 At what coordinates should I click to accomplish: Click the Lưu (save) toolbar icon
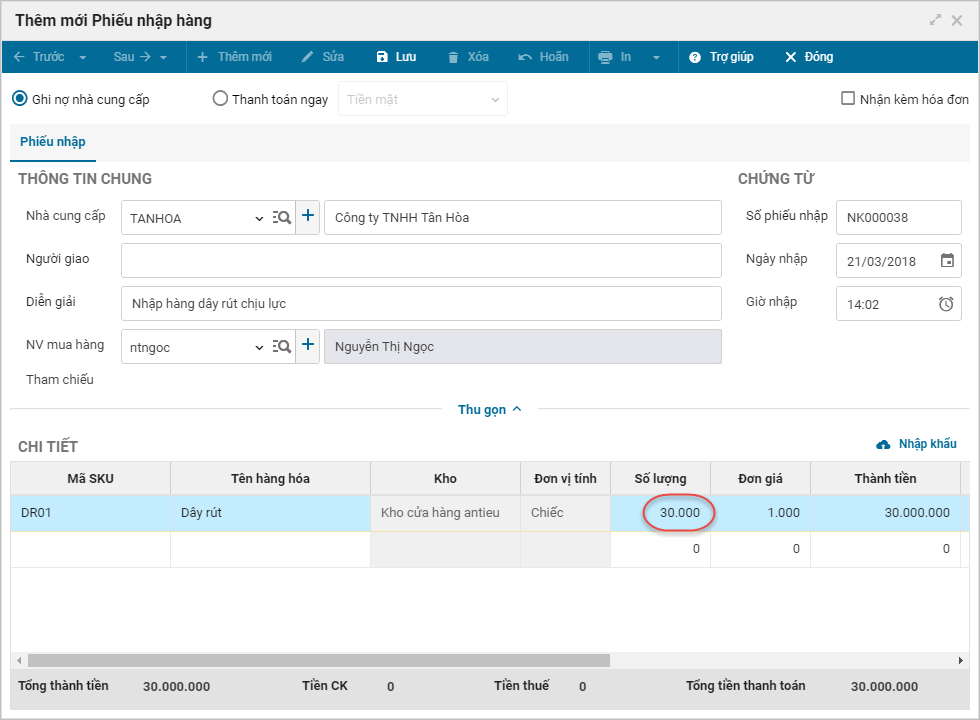[382, 57]
